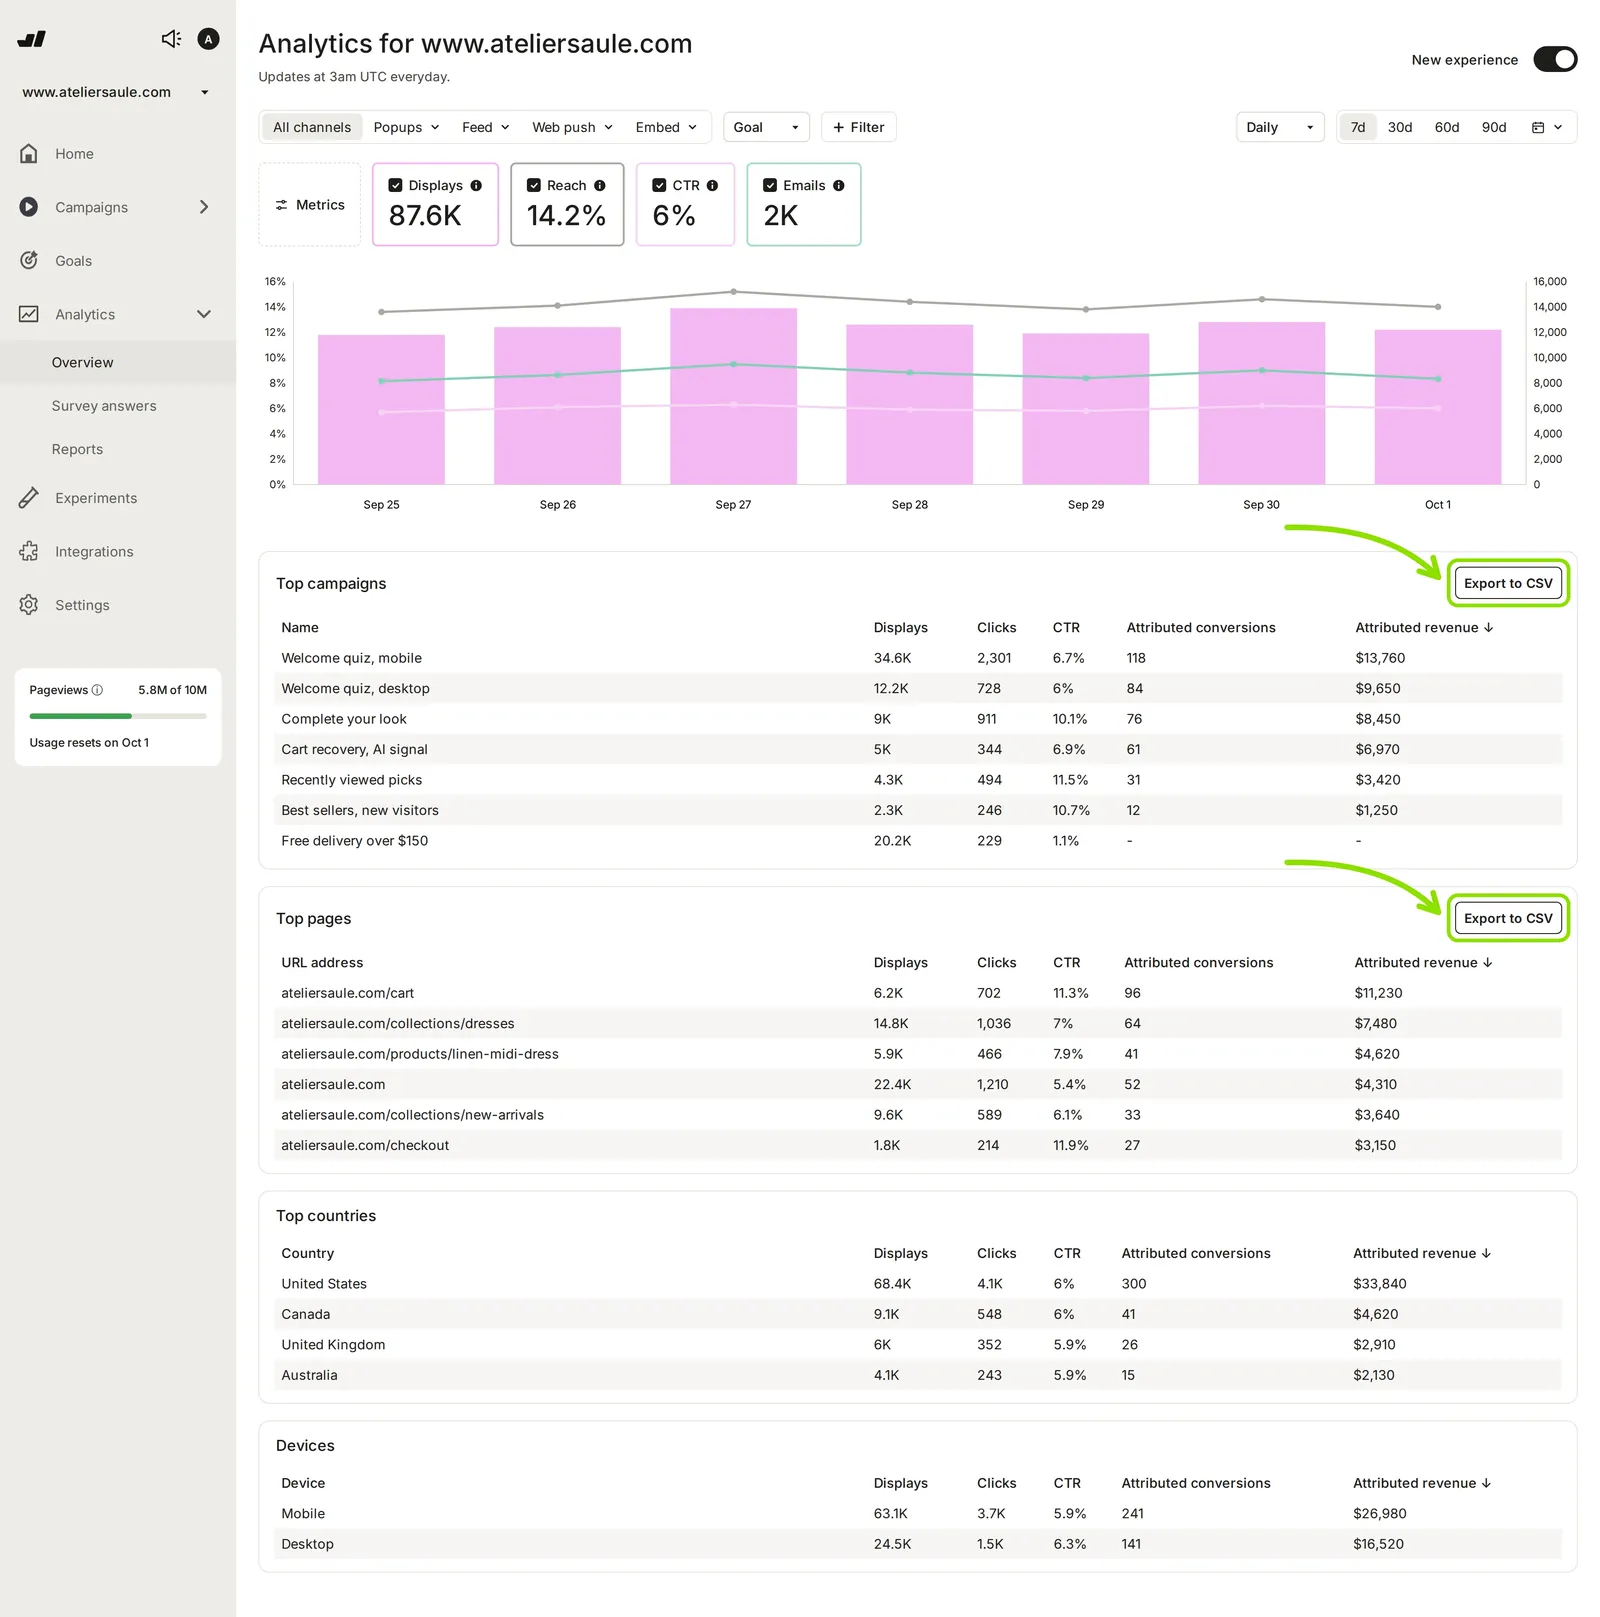Uncheck the Reach metric checkbox
Image resolution: width=1600 pixels, height=1617 pixels.
click(x=534, y=185)
